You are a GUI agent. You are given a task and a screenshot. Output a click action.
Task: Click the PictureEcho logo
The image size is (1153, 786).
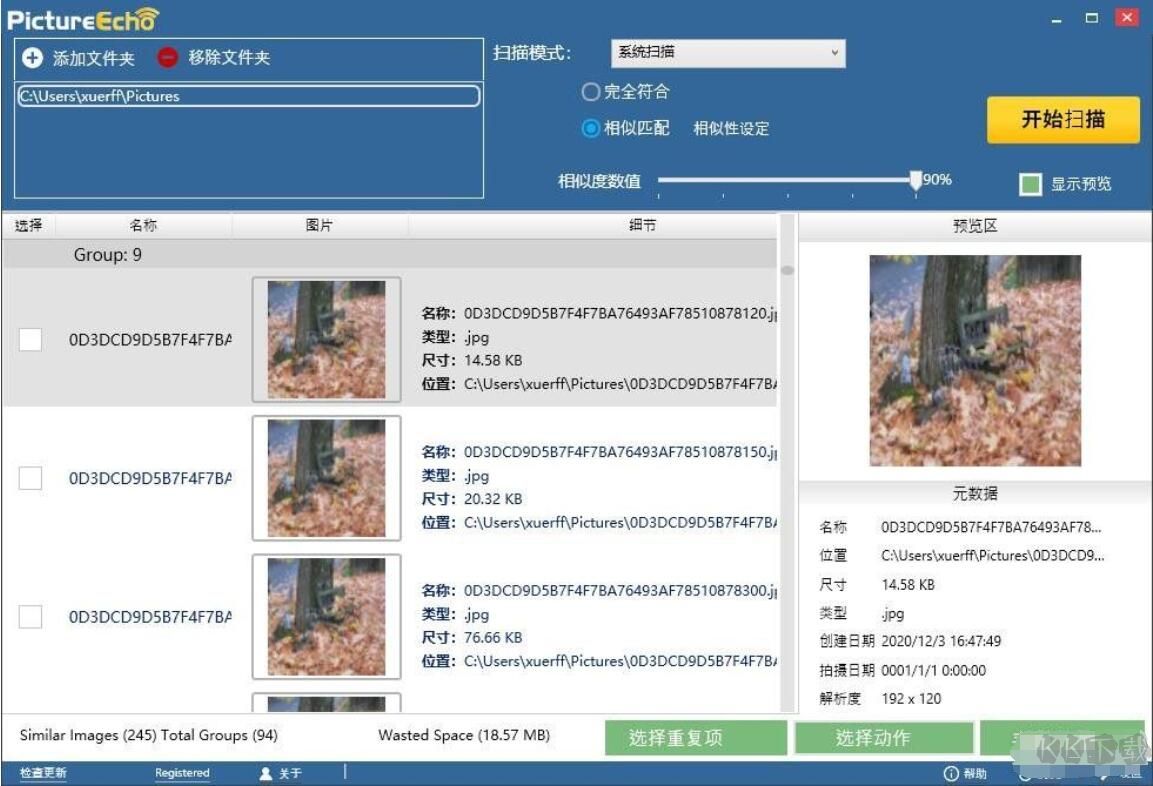click(x=80, y=18)
